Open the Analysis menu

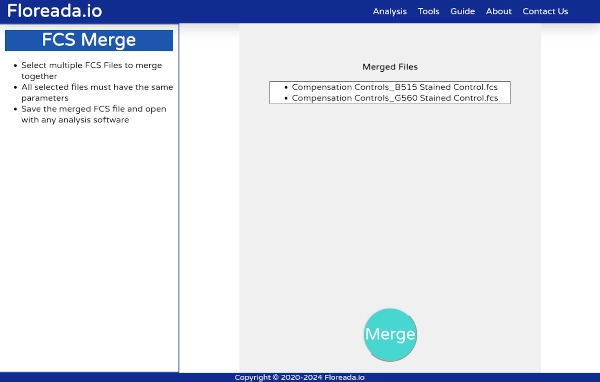pyautogui.click(x=390, y=11)
